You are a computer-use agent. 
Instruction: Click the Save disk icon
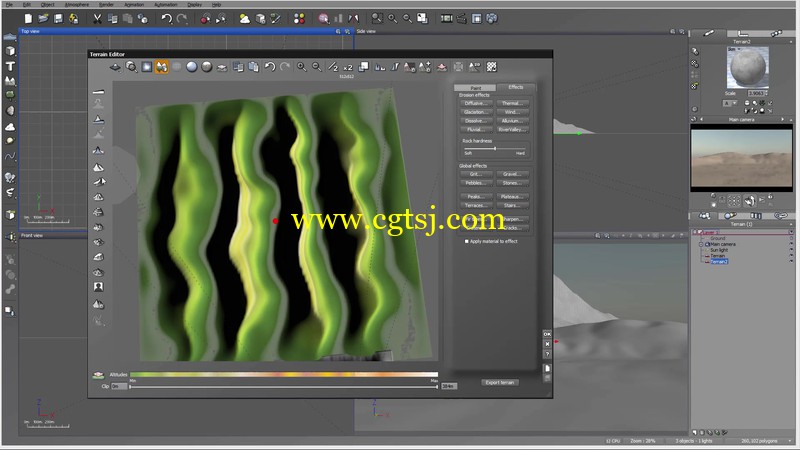pyautogui.click(x=58, y=19)
